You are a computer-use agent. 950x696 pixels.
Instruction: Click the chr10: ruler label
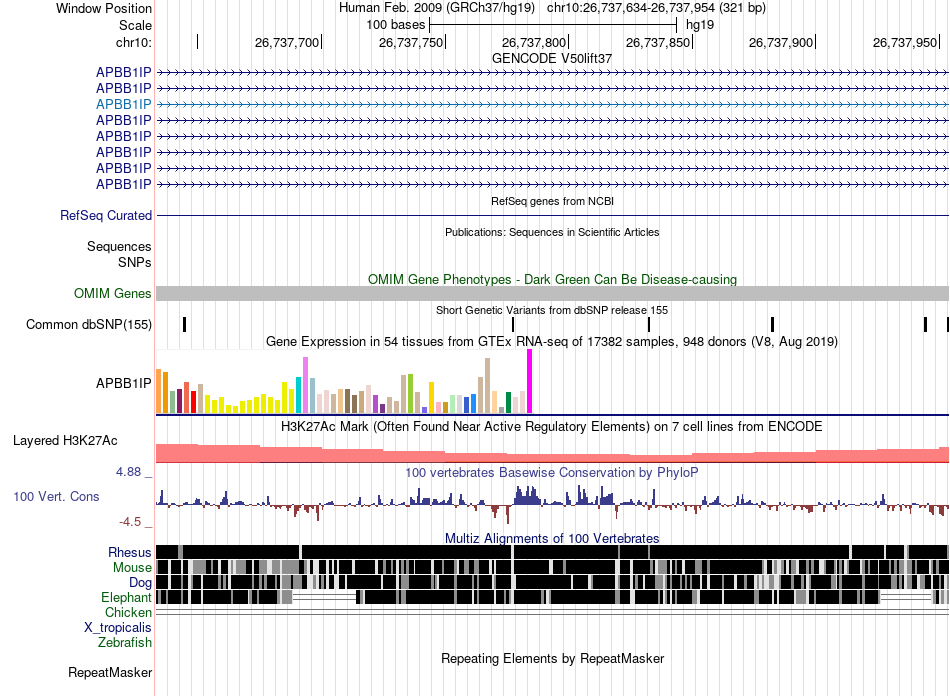click(x=134, y=42)
